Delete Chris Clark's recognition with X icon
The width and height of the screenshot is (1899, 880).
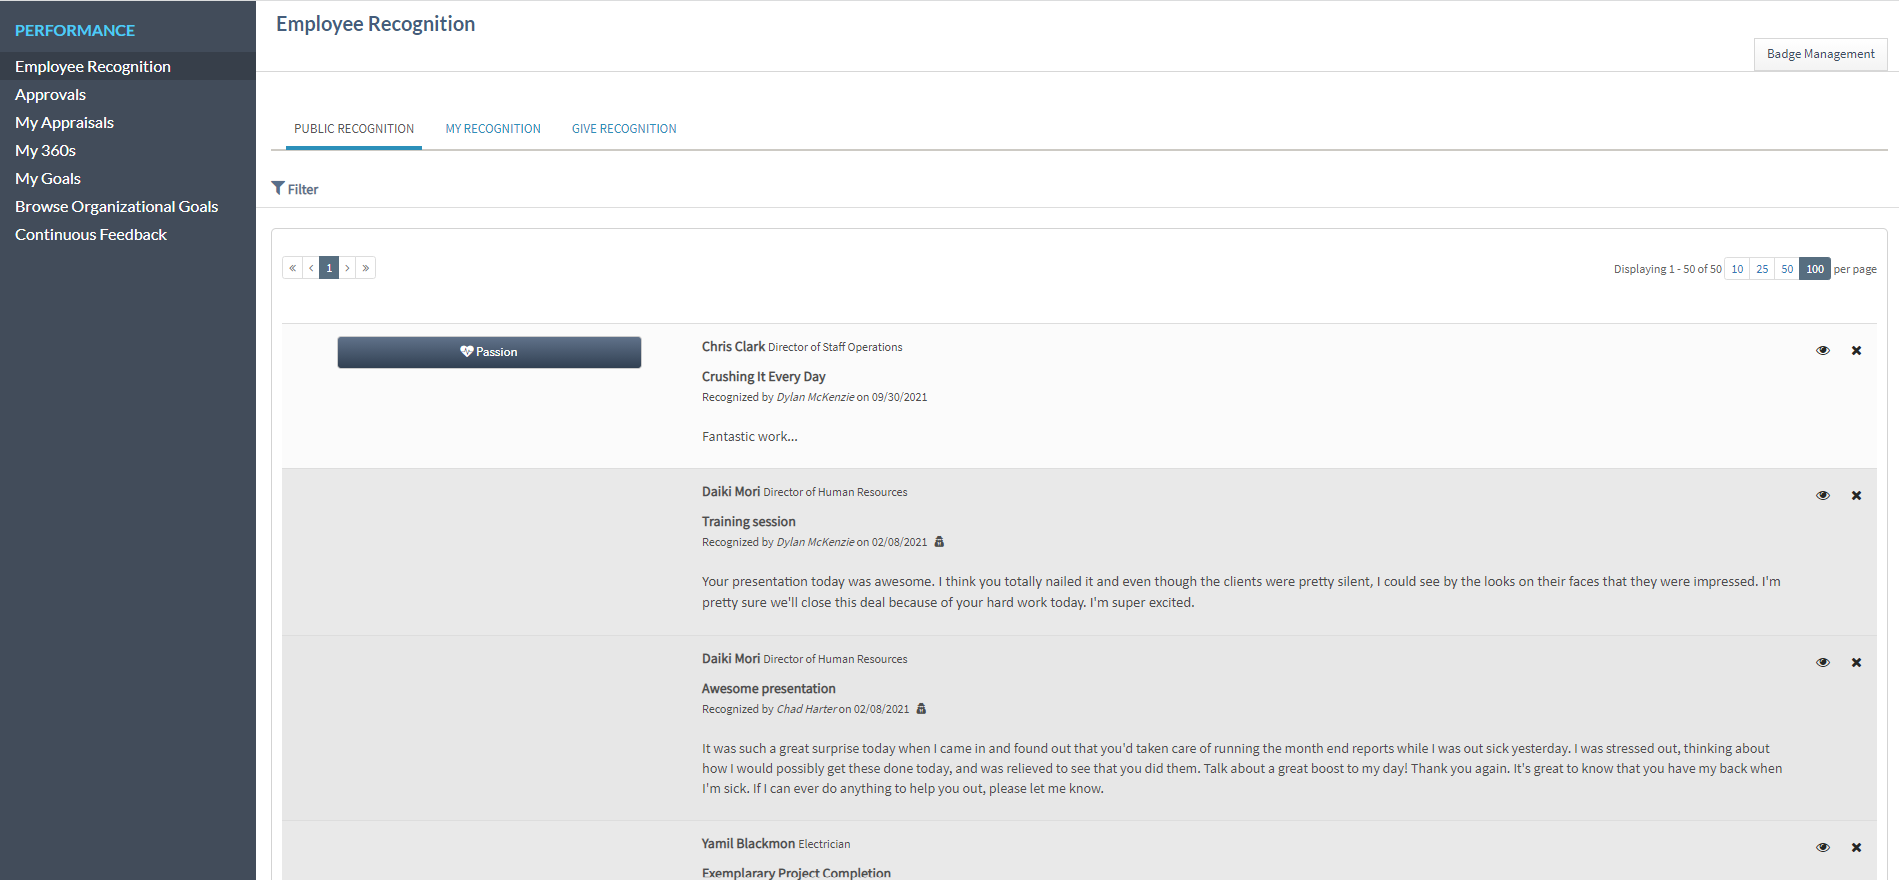[x=1856, y=351]
